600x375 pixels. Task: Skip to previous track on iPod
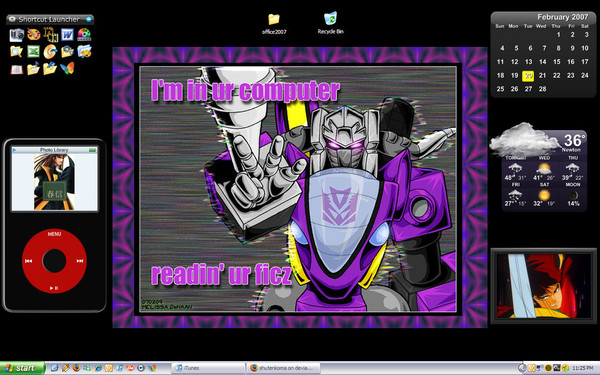[x=28, y=261]
